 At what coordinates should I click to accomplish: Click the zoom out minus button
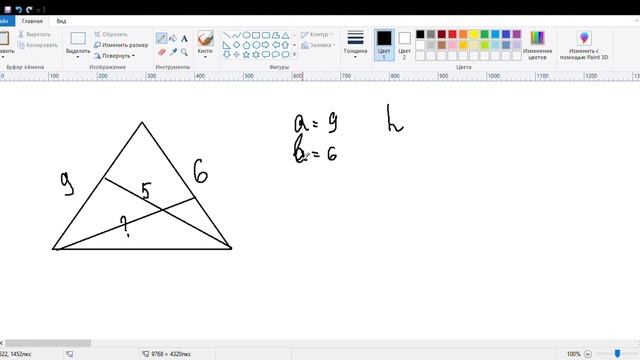coord(588,354)
